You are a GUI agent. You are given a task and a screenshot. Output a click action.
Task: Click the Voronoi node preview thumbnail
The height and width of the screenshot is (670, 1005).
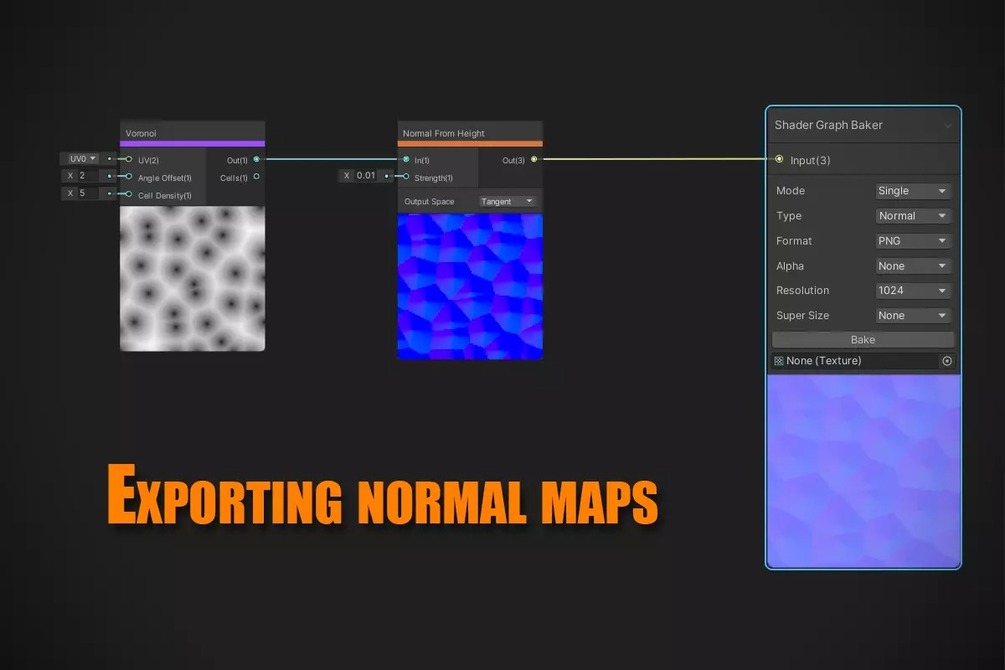click(192, 278)
